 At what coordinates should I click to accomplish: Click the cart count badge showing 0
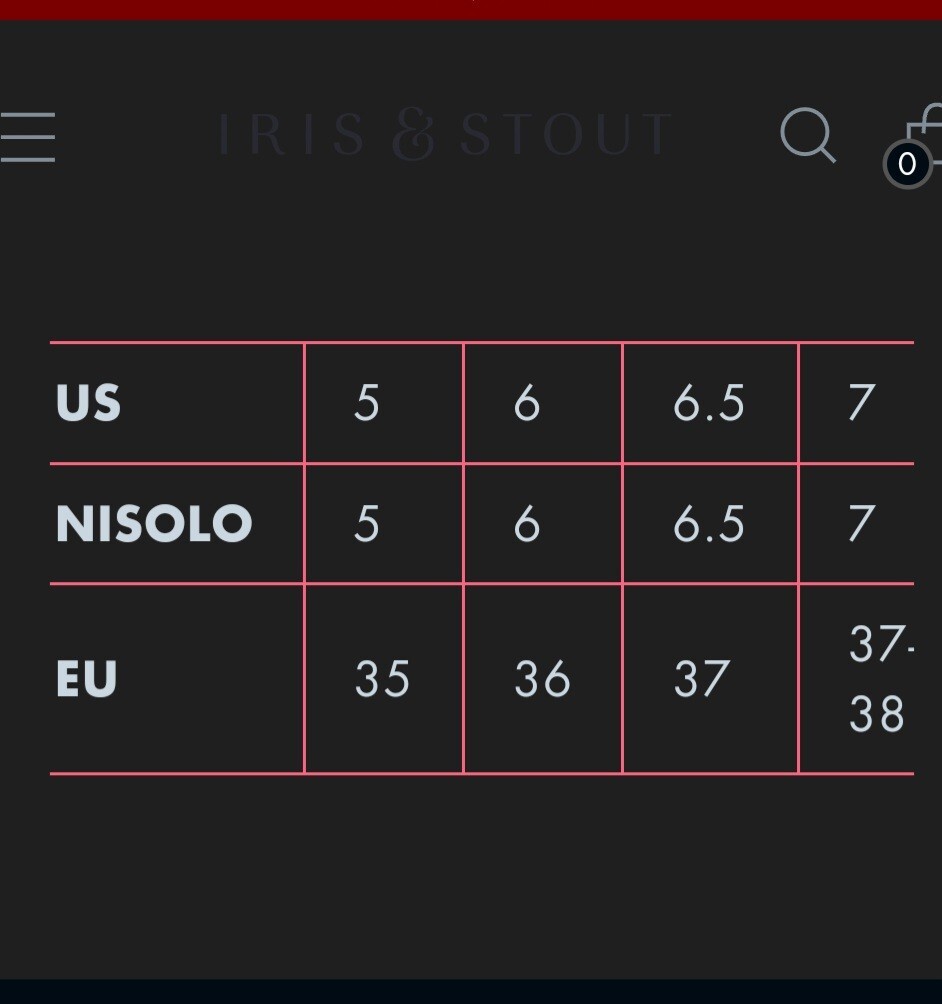pos(907,165)
